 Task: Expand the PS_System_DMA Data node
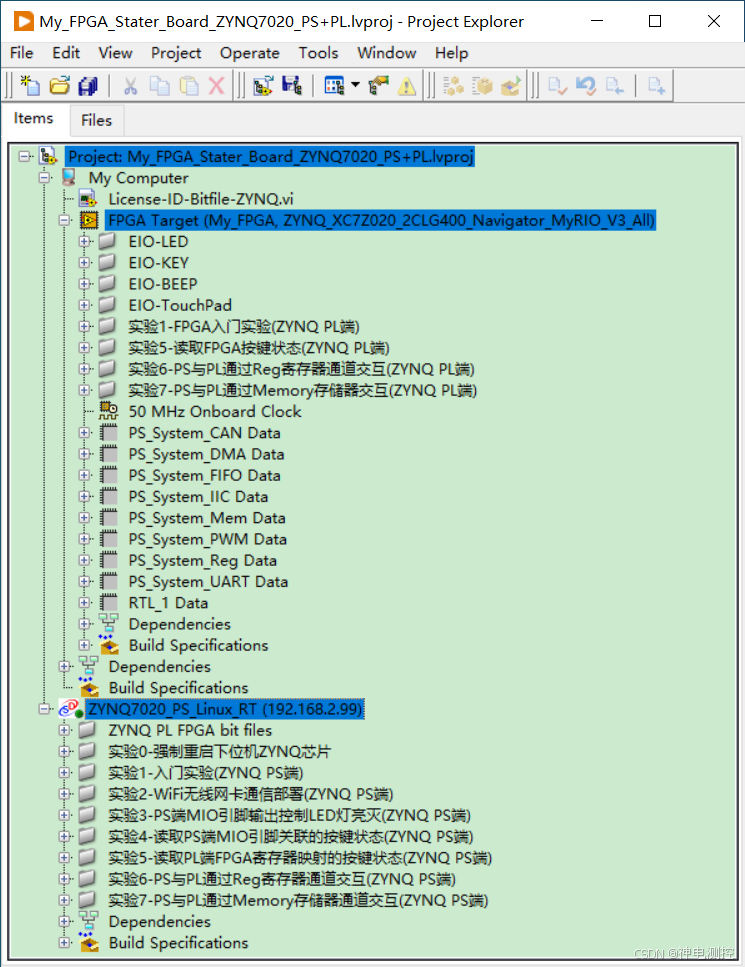85,454
